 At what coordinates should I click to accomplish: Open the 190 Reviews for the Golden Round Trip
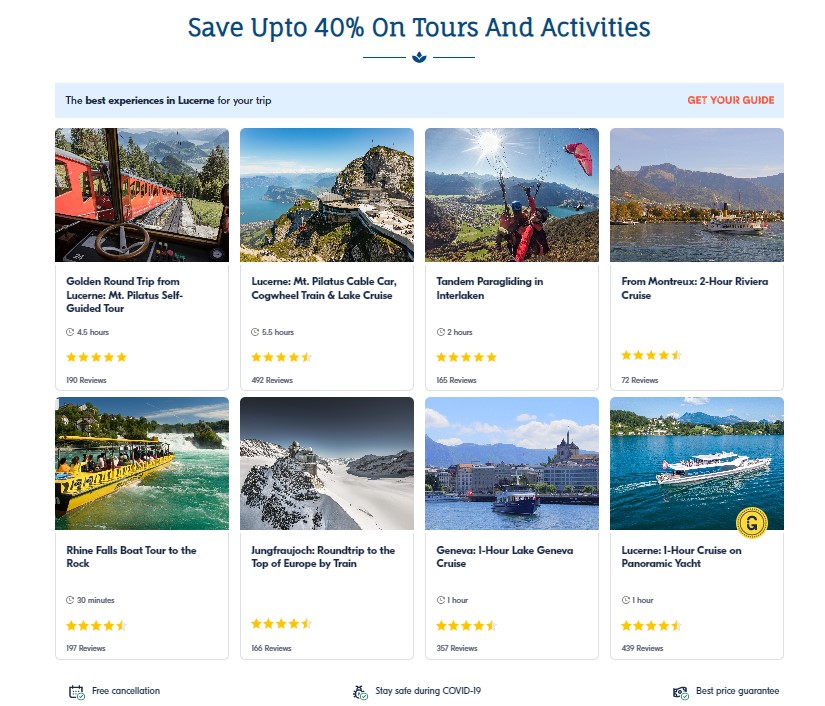[x=85, y=380]
